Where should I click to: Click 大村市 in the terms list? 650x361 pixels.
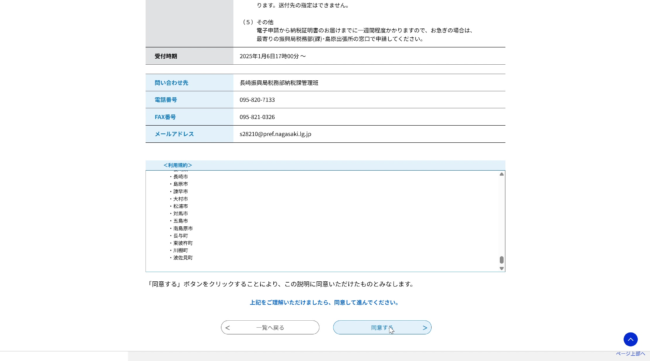tap(180, 199)
